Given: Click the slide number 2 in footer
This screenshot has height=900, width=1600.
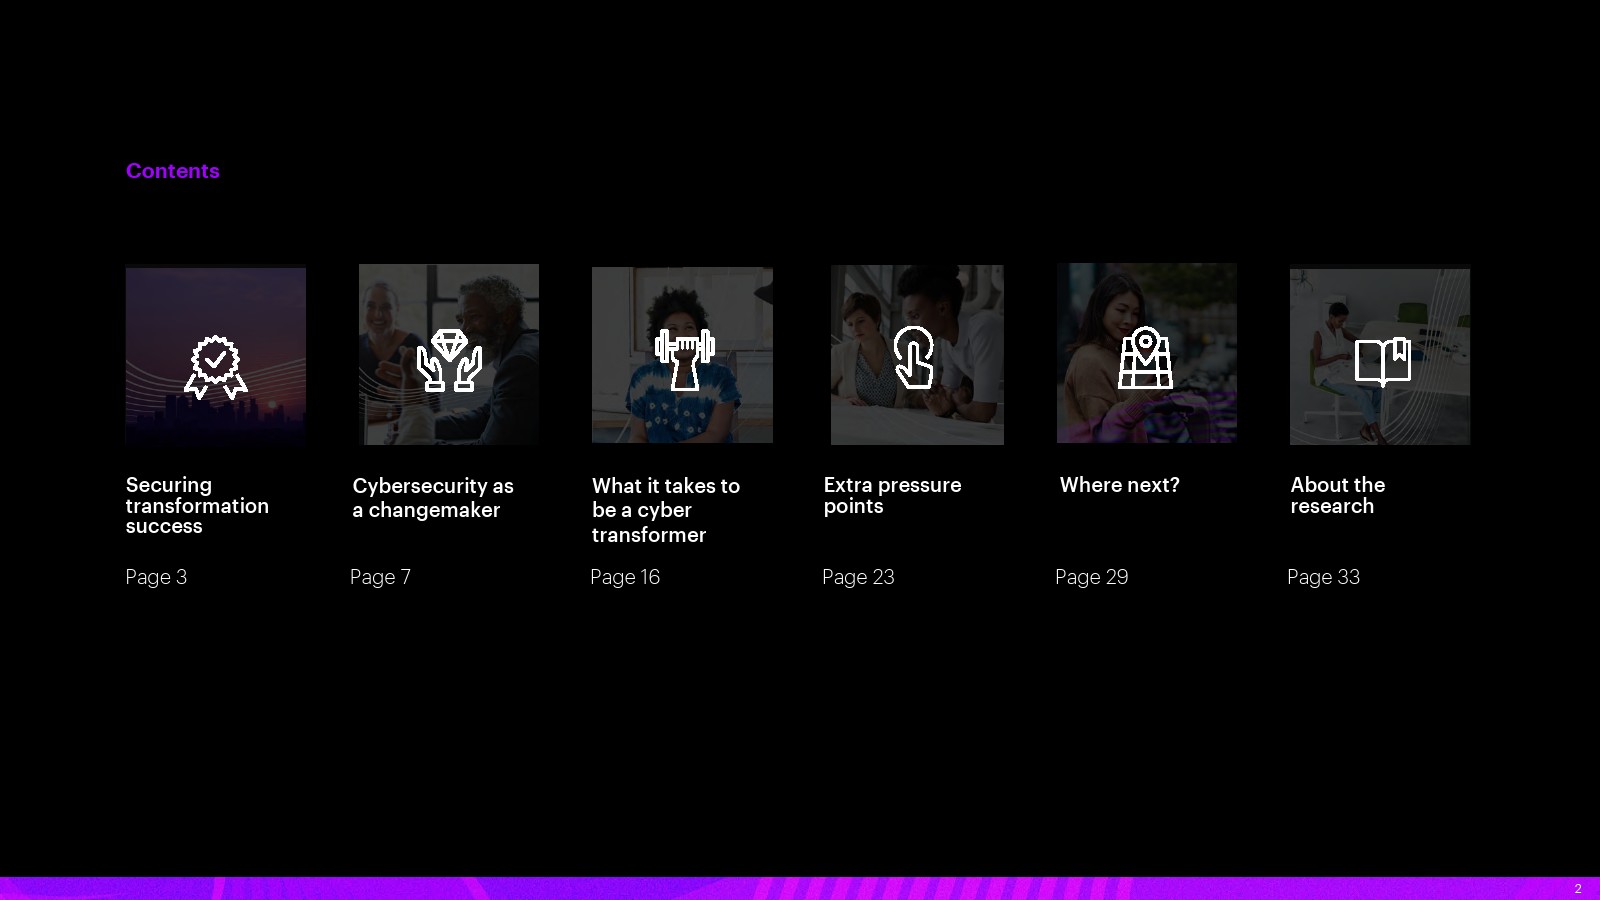Looking at the screenshot, I should pos(1578,888).
